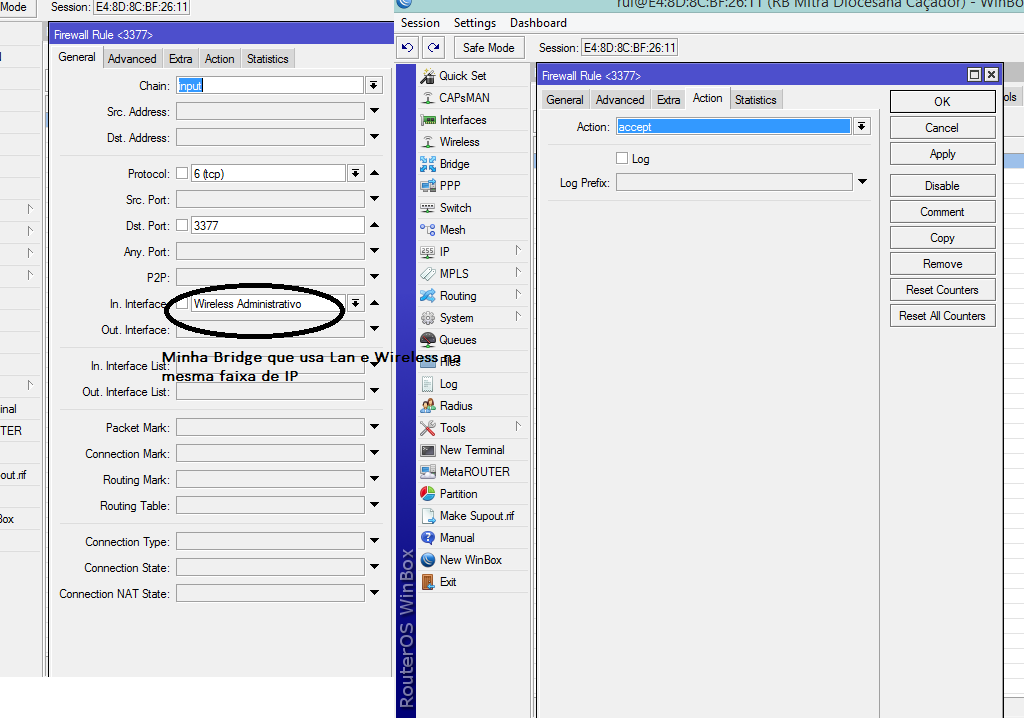Screen dimensions: 1024x728
Task: Launch New Terminal from sidebar icon
Action: (x=428, y=450)
